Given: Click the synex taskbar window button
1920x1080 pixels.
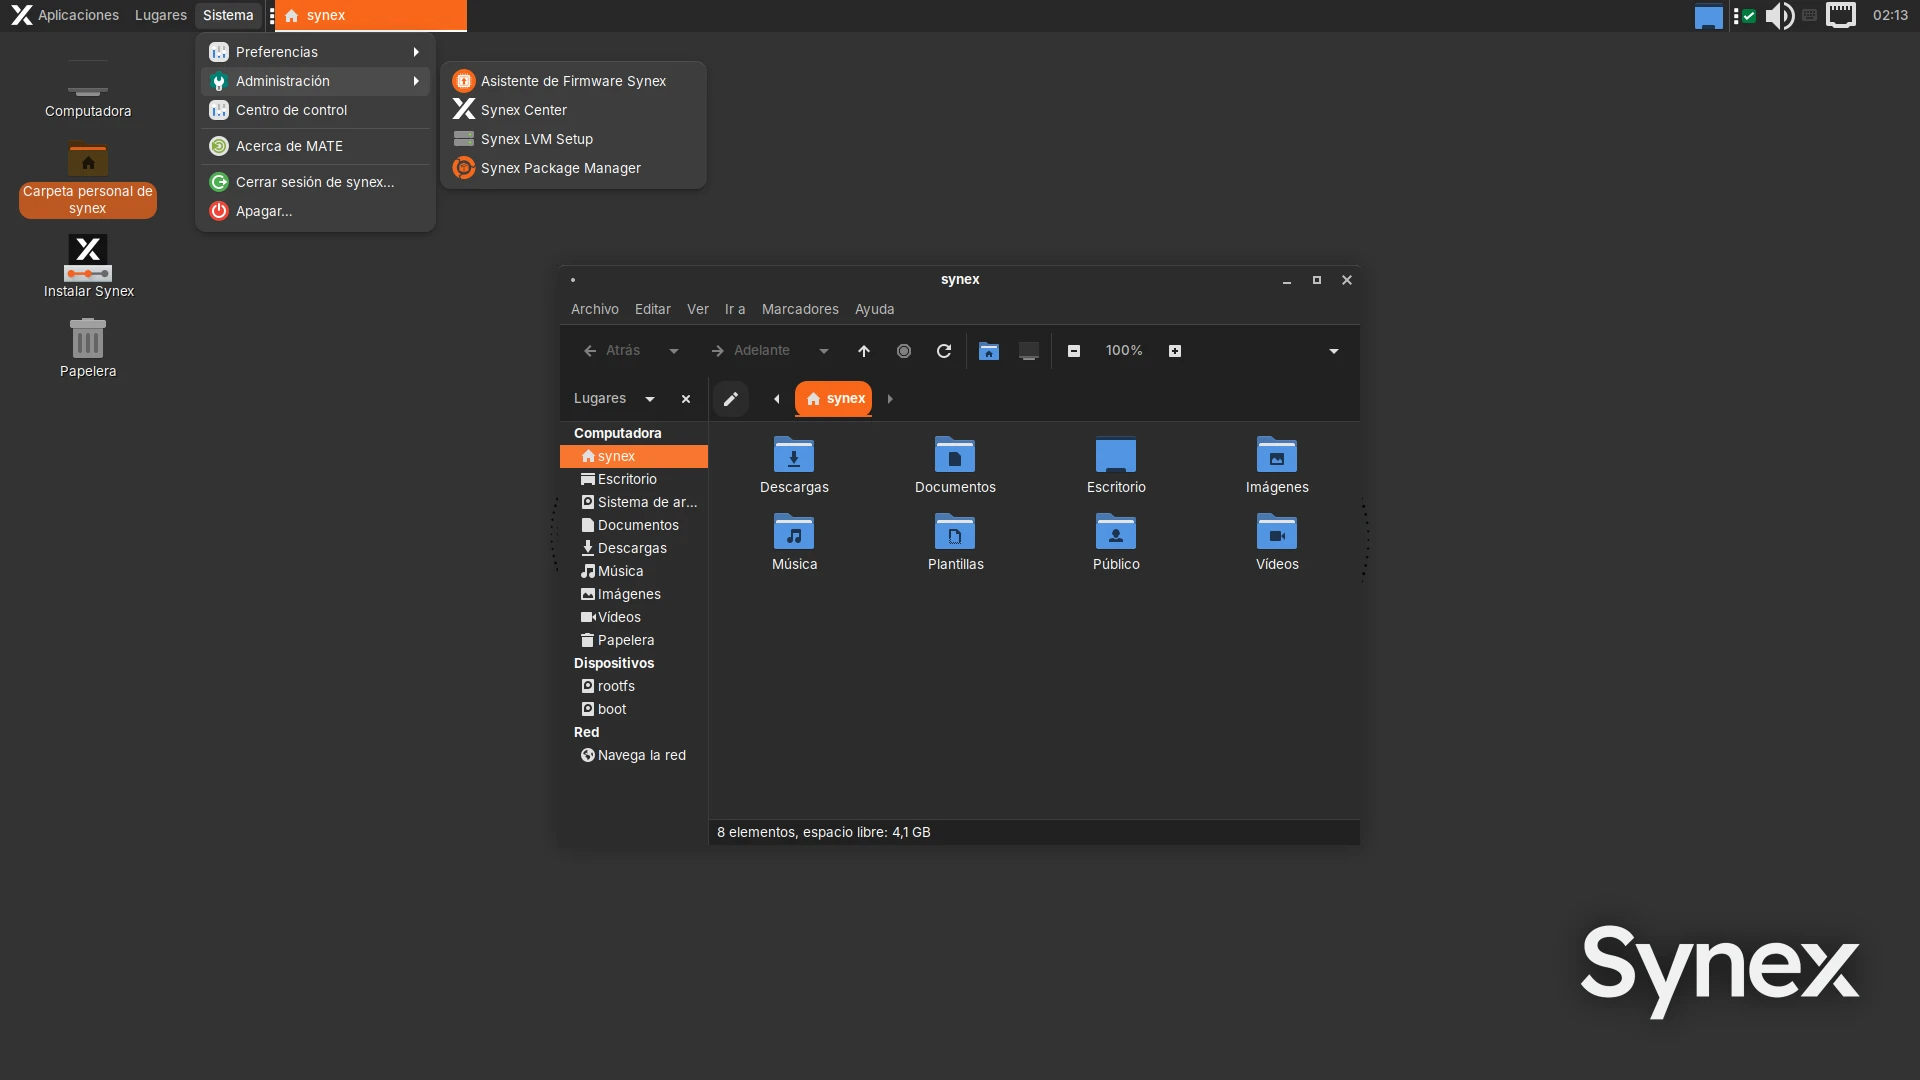Looking at the screenshot, I should pos(371,15).
